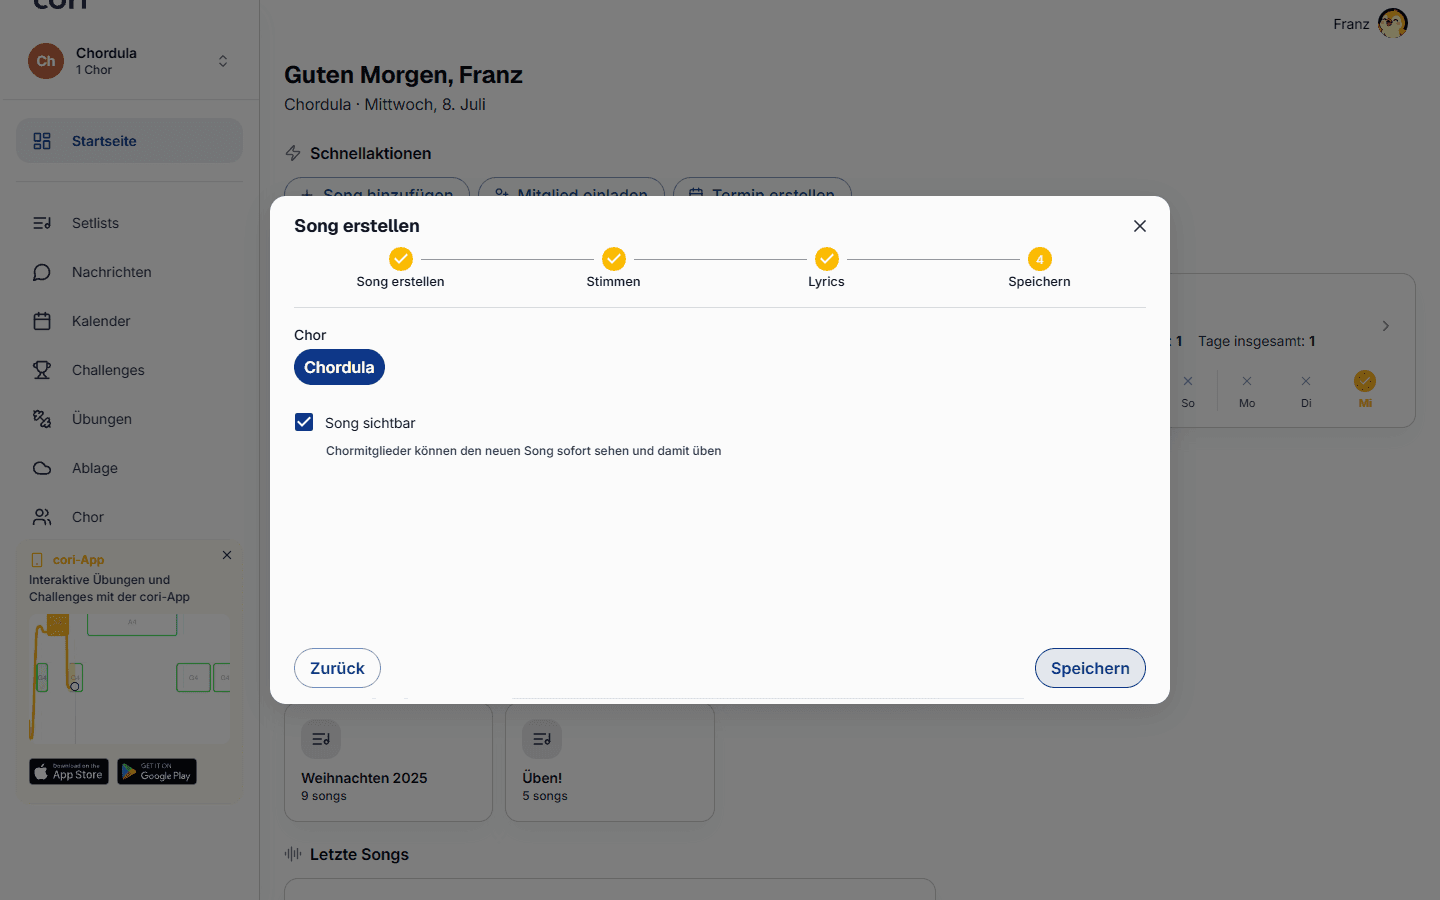
Task: Click Tage insgesamt: 1 text
Action: tap(1257, 341)
